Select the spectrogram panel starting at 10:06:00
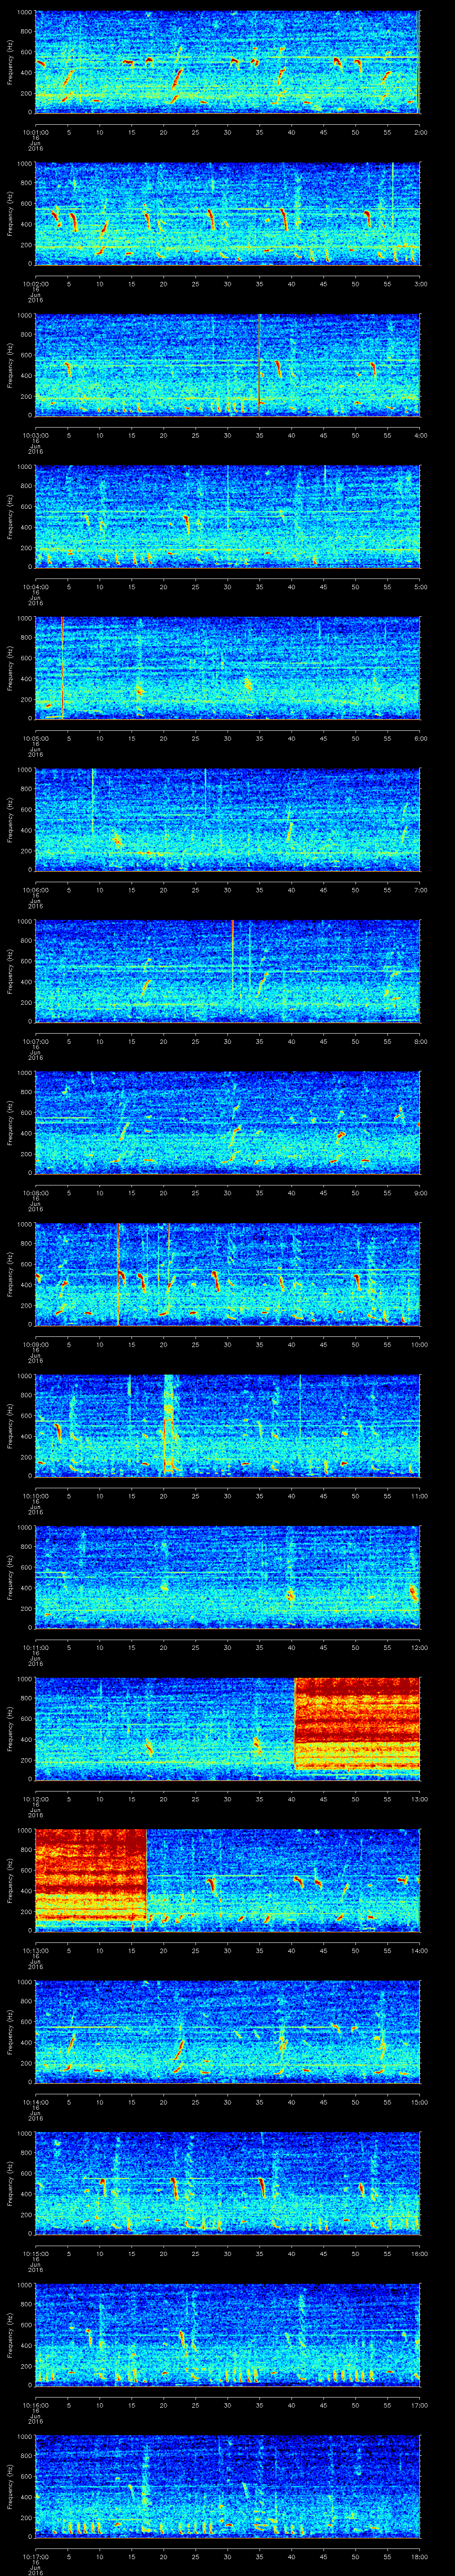Screen dimensions: 455x2576 pos(227,820)
